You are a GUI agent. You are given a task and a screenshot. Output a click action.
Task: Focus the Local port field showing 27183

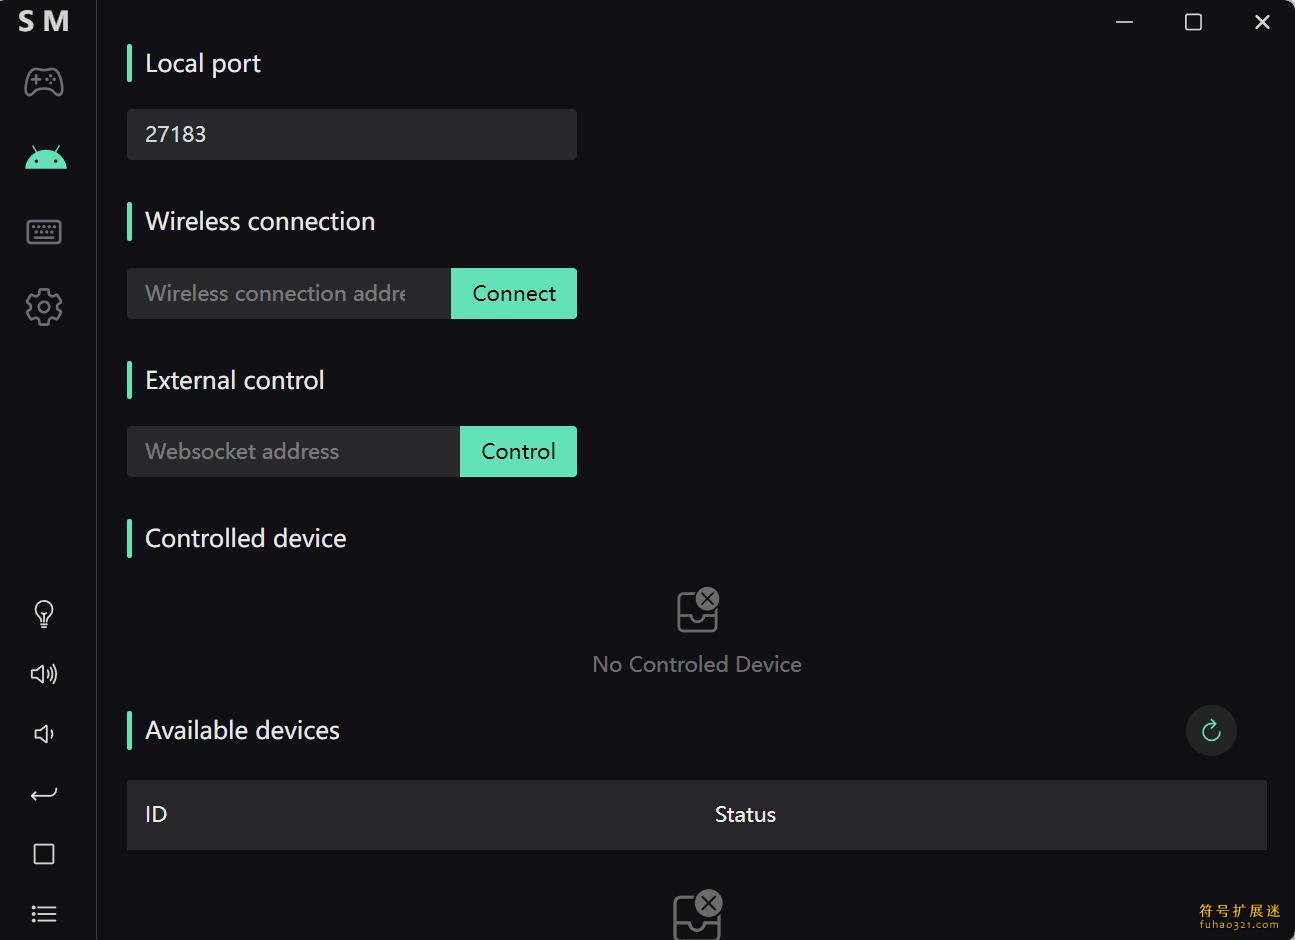[x=352, y=134]
